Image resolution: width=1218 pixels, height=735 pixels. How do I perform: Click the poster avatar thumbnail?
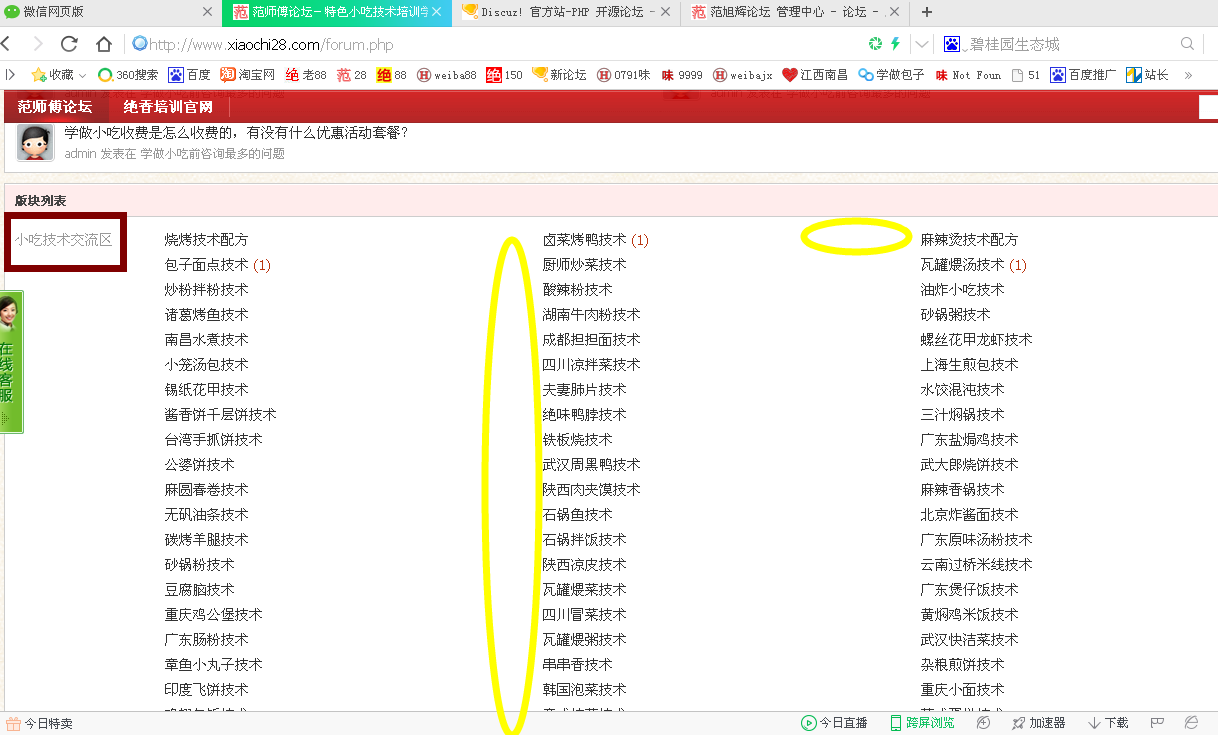pos(35,143)
